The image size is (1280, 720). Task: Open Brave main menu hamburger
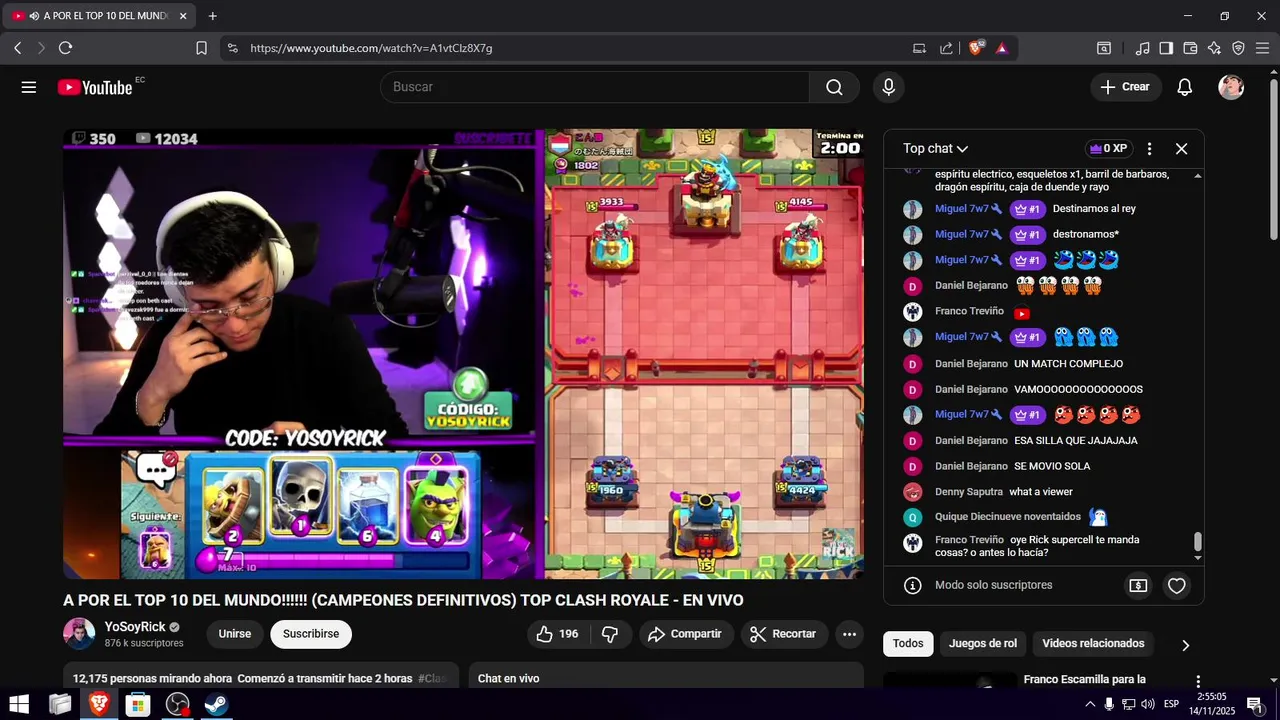(1262, 48)
